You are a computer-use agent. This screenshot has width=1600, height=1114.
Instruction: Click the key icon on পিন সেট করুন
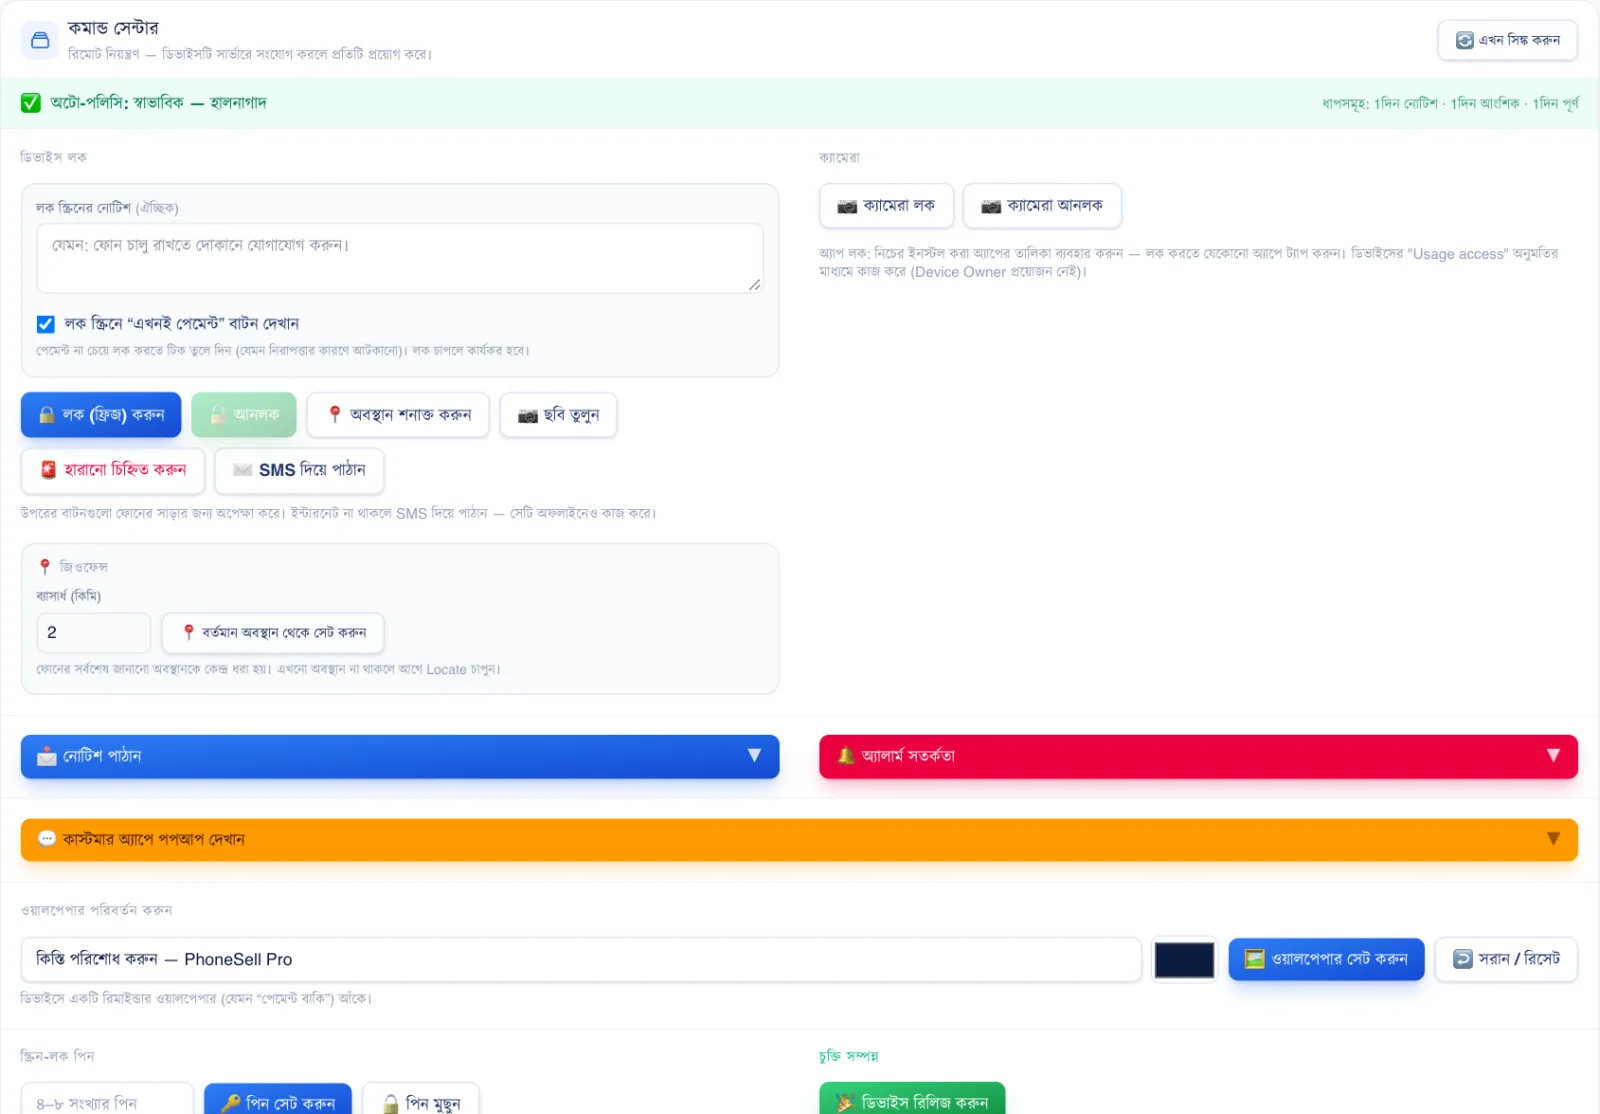pyautogui.click(x=231, y=1103)
